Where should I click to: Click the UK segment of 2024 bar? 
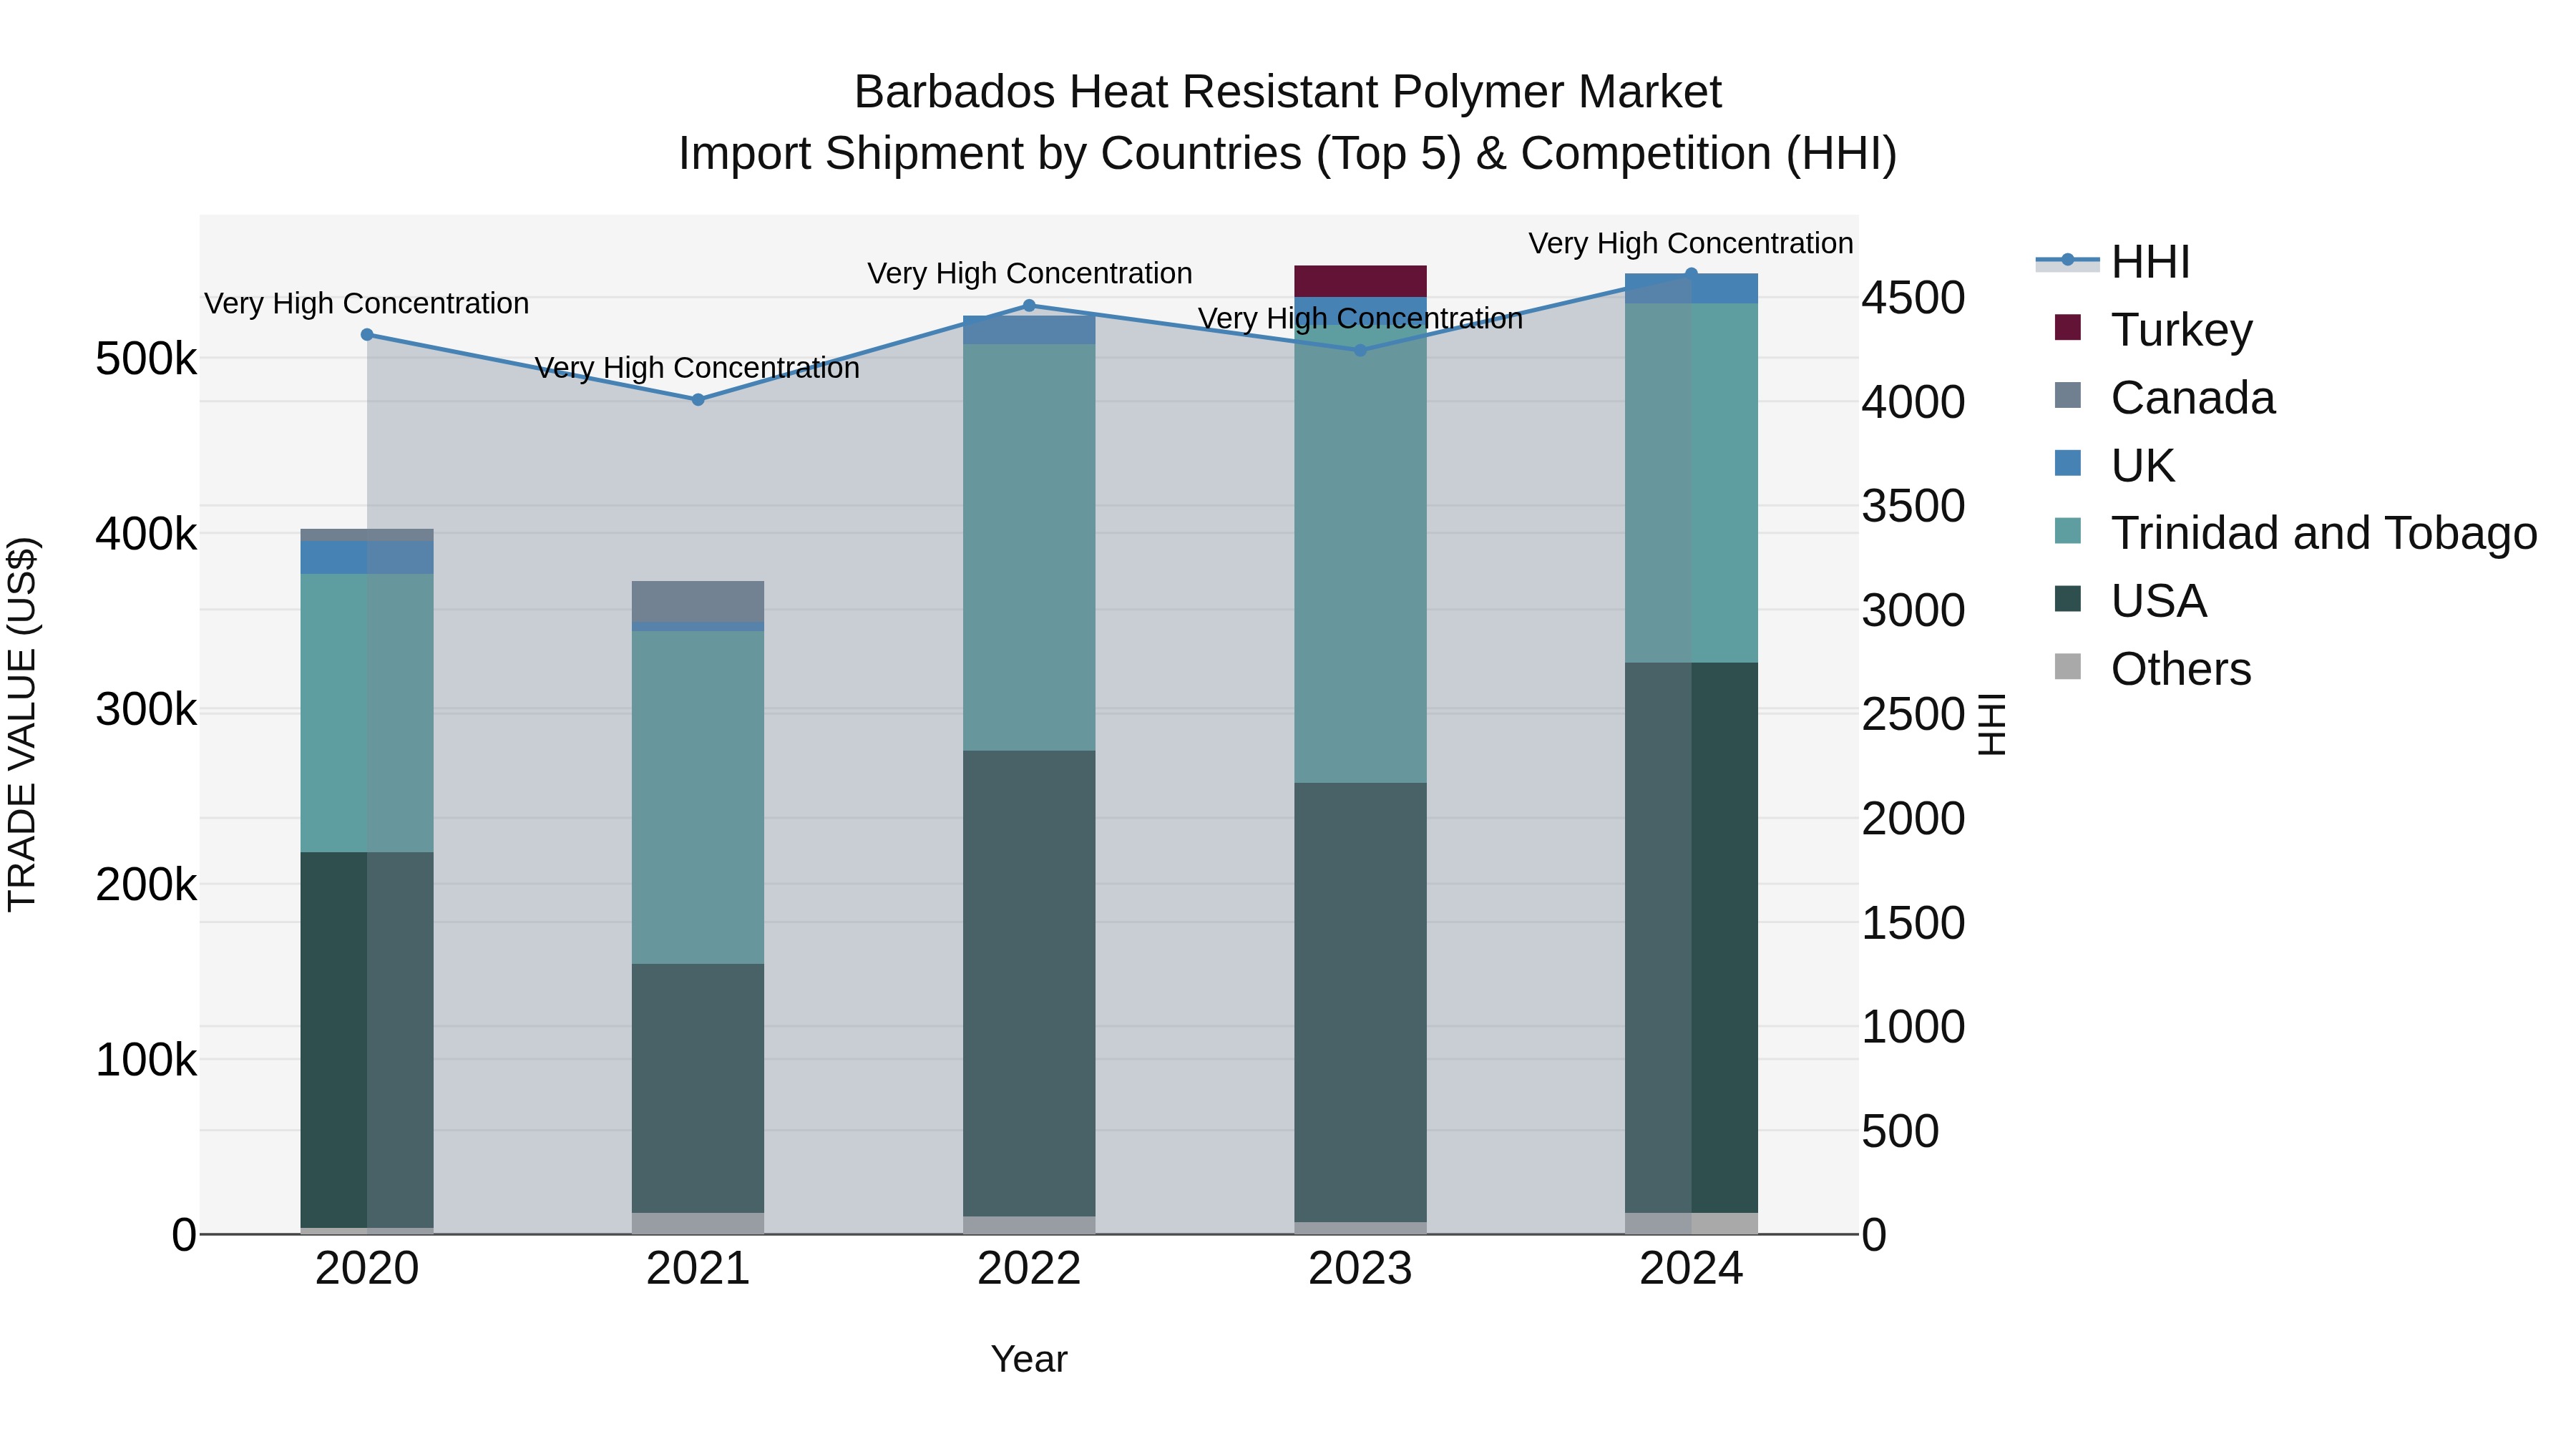pos(1691,289)
